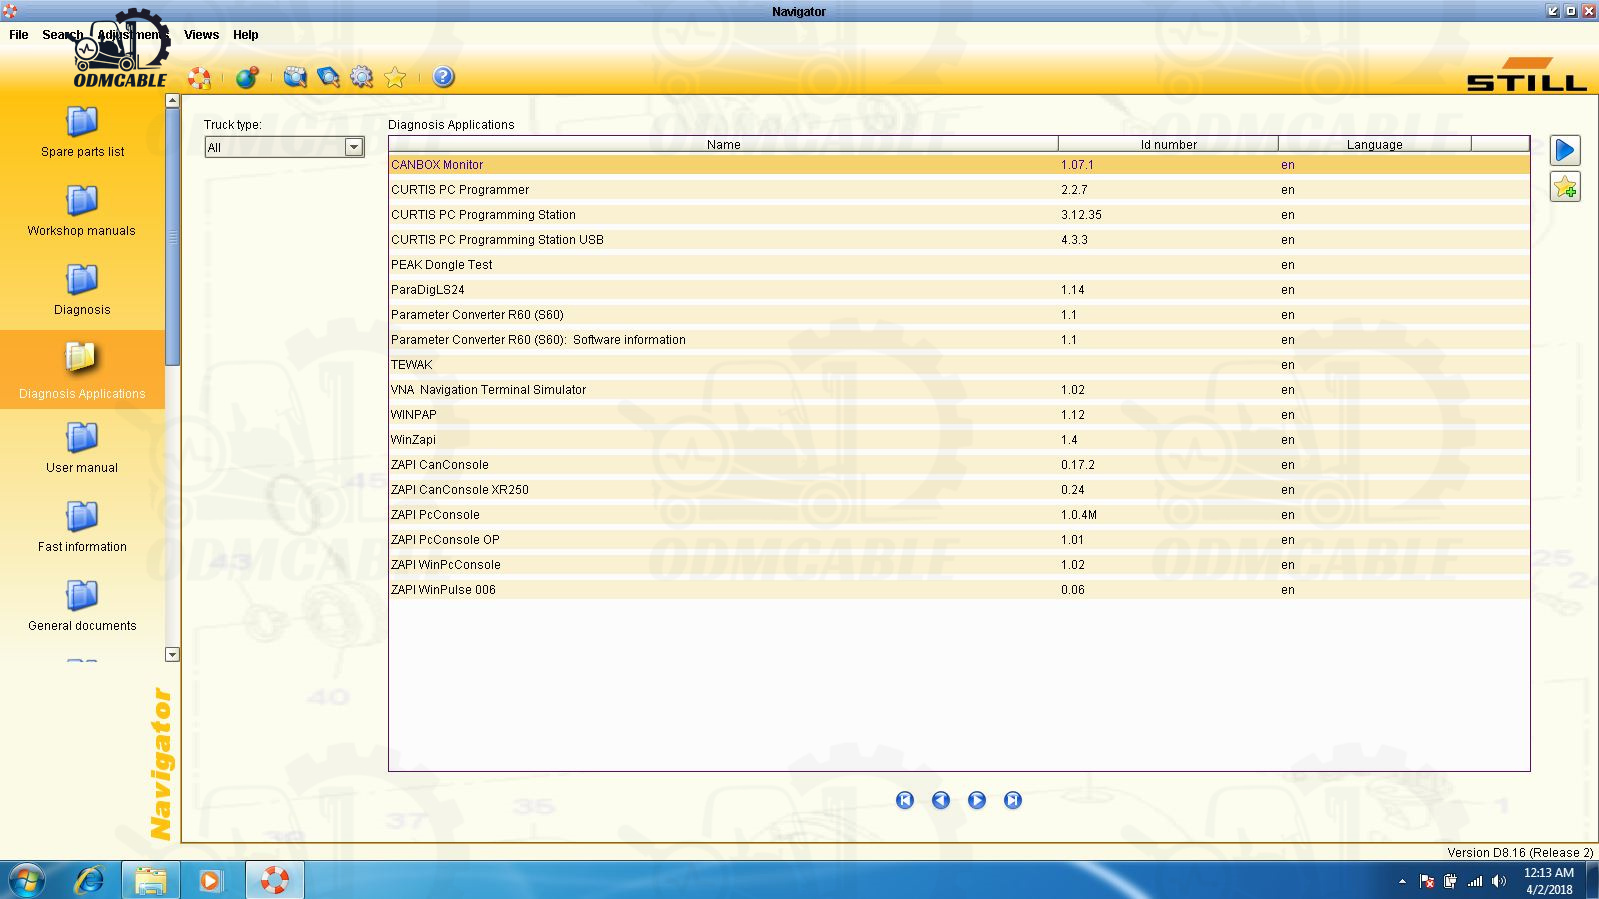Open the Views menu
The width and height of the screenshot is (1599, 899).
tap(201, 34)
